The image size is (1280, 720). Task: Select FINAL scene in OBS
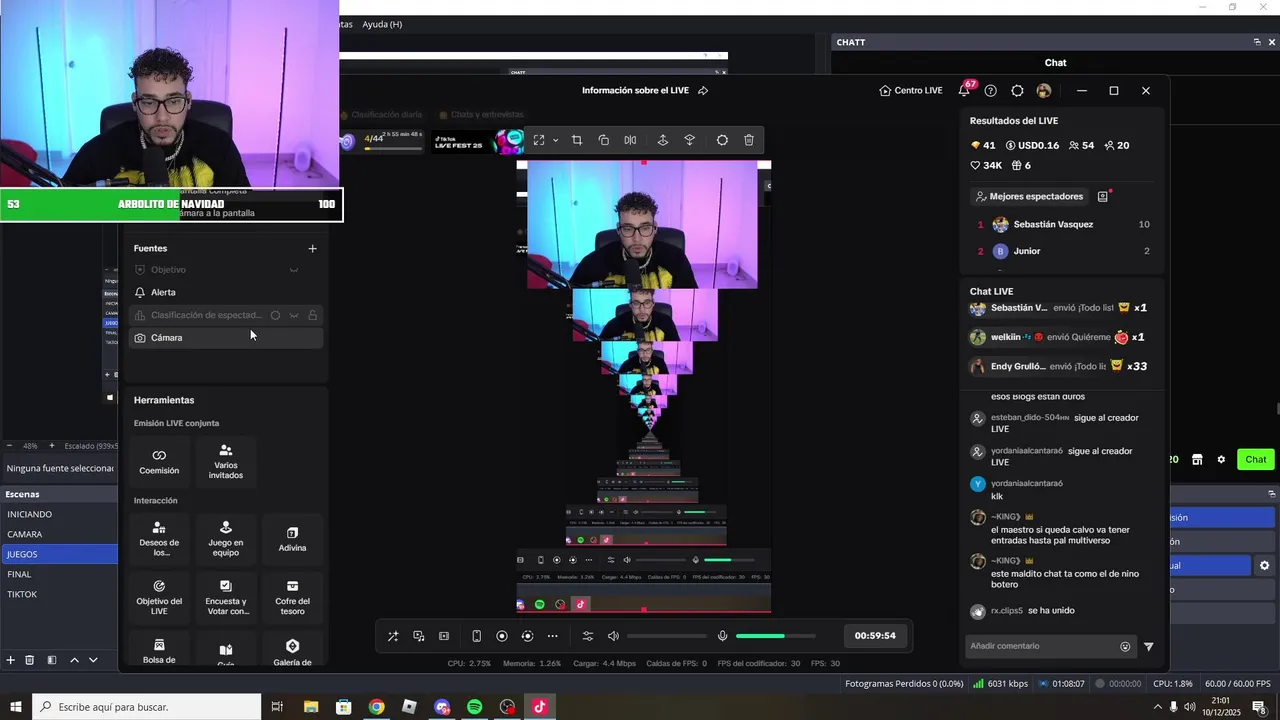coord(59,574)
